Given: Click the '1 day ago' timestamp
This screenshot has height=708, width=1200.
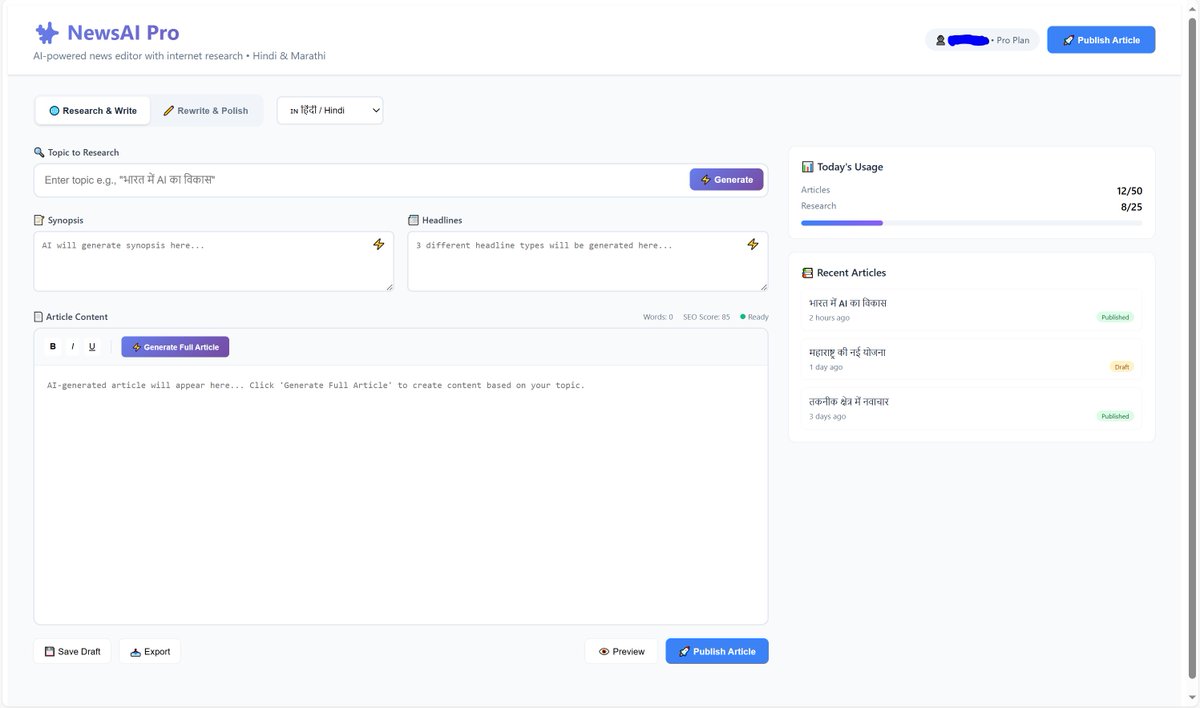Looking at the screenshot, I should coord(825,367).
